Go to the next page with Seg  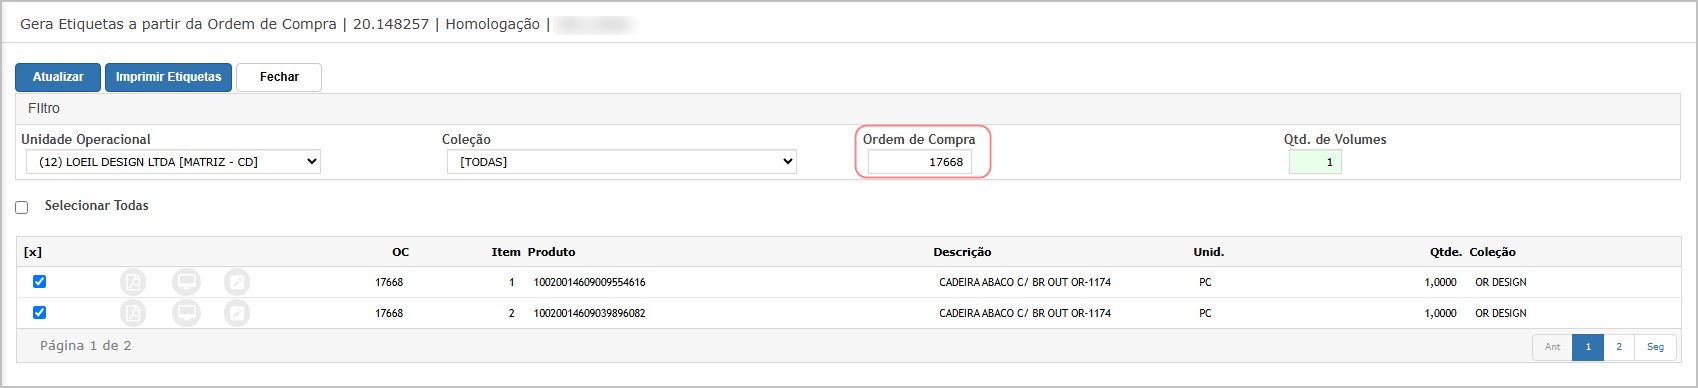pos(1656,347)
